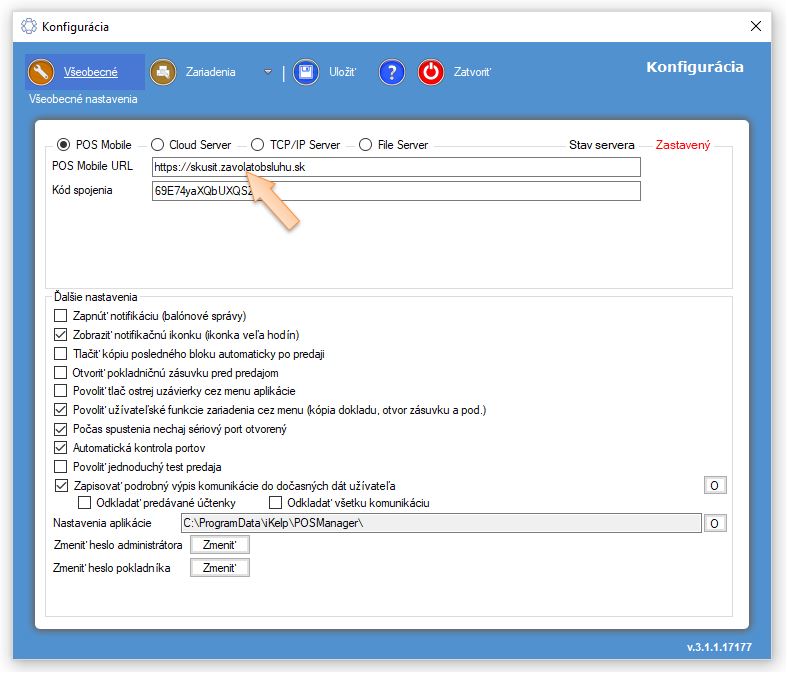The height and width of the screenshot is (674, 788).
Task: Click the Zariadenia printer icon
Action: [x=162, y=72]
